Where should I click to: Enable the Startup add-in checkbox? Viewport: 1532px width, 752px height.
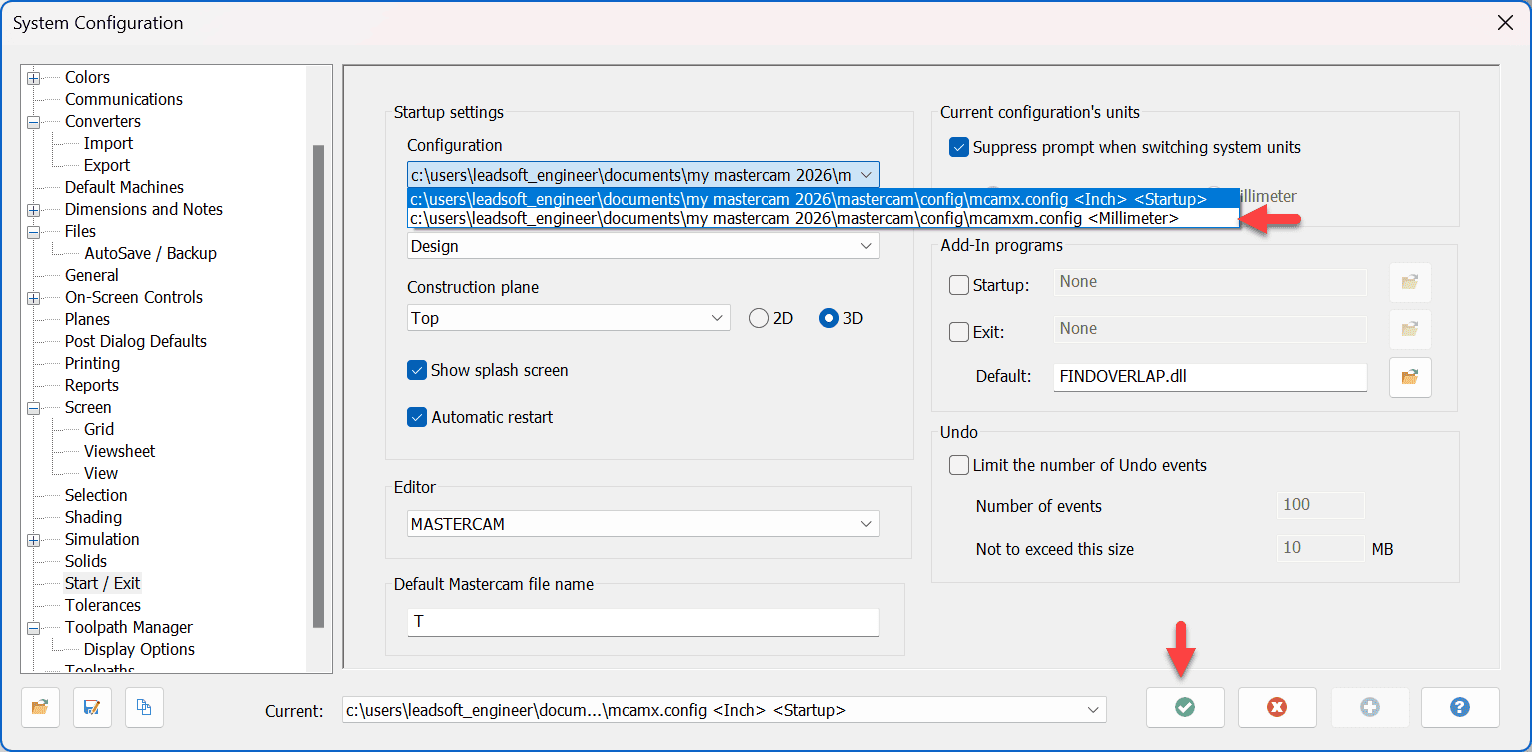pos(958,285)
